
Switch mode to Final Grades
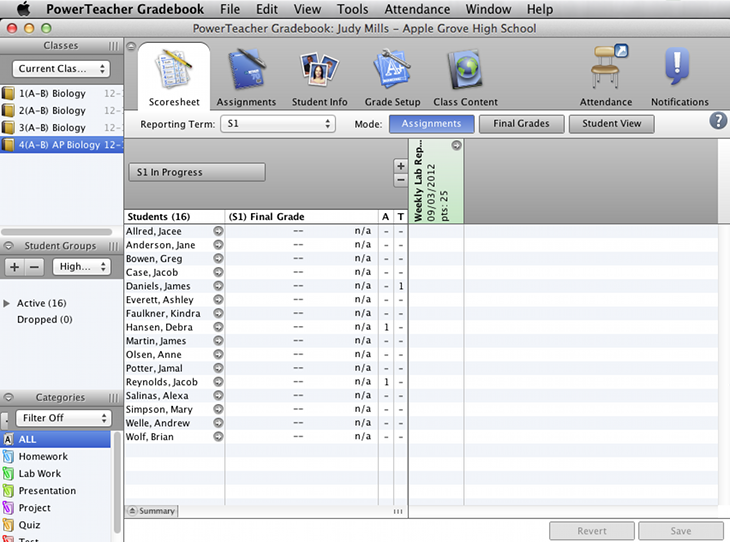click(x=521, y=124)
